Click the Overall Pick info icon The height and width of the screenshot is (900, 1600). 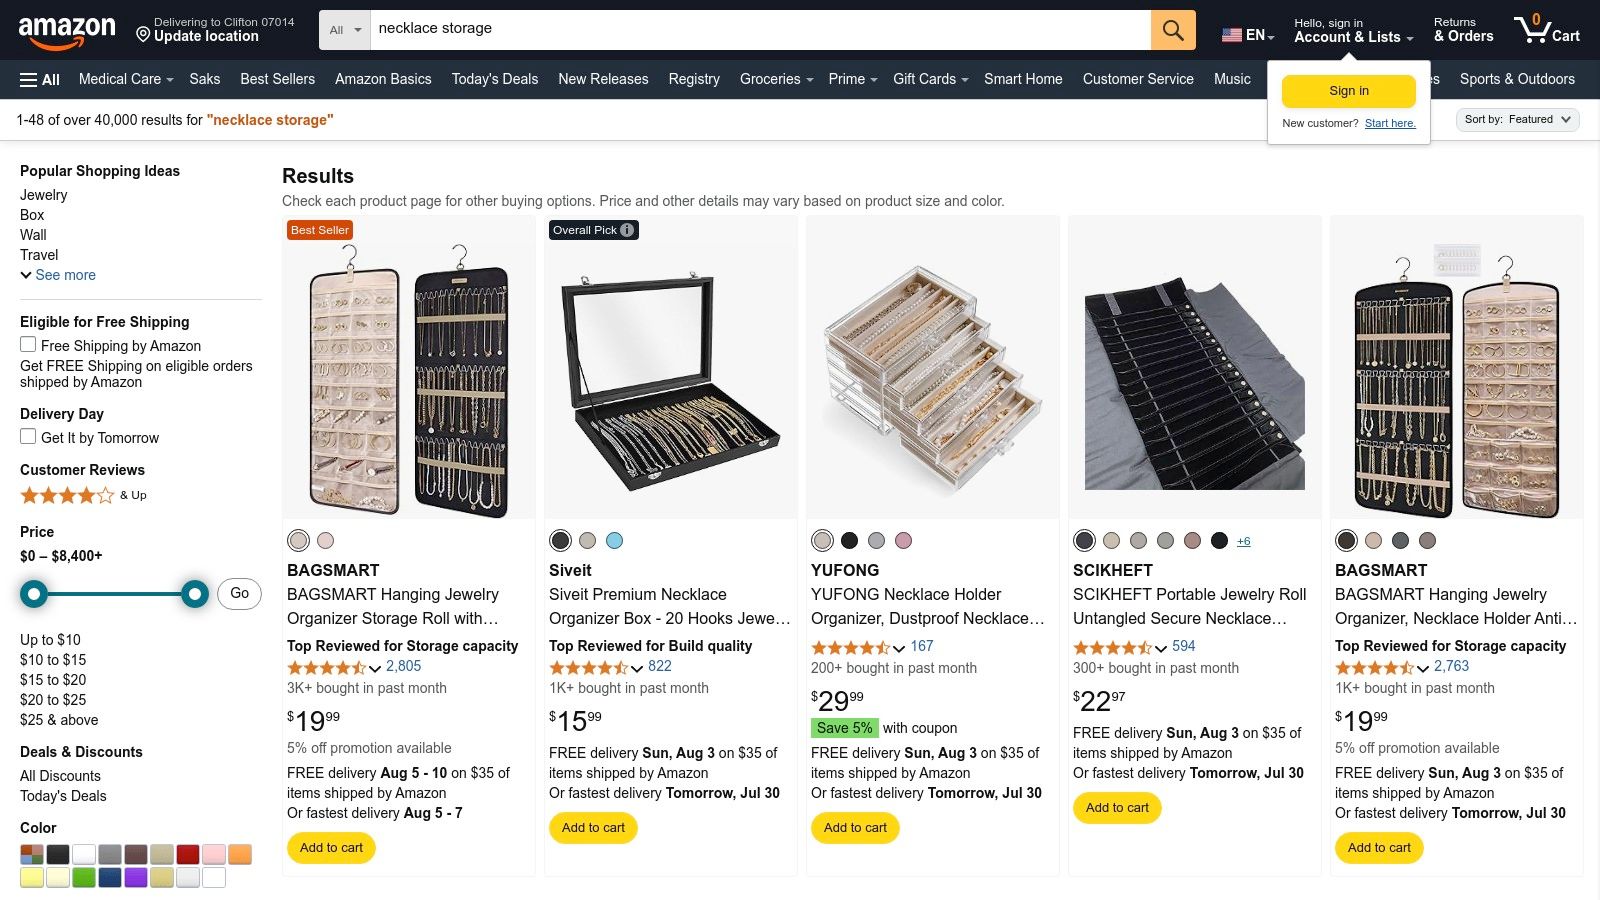[x=627, y=230]
